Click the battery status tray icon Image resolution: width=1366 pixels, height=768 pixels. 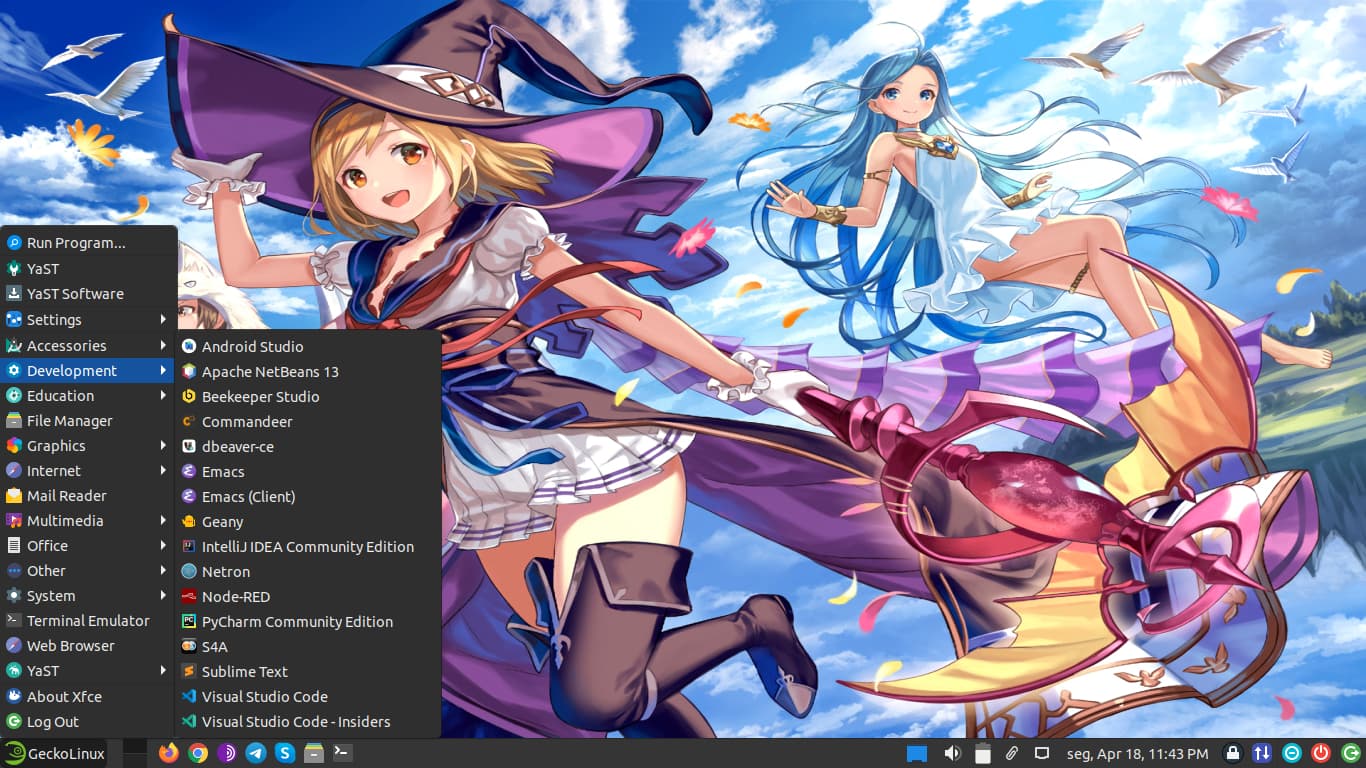983,753
